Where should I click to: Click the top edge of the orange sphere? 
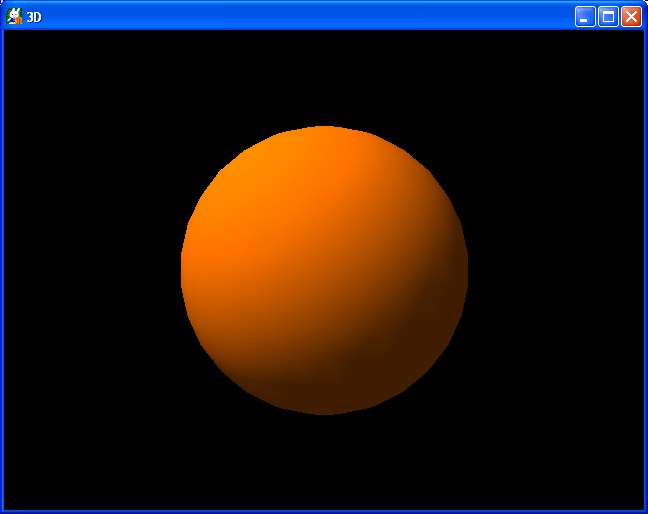point(324,130)
